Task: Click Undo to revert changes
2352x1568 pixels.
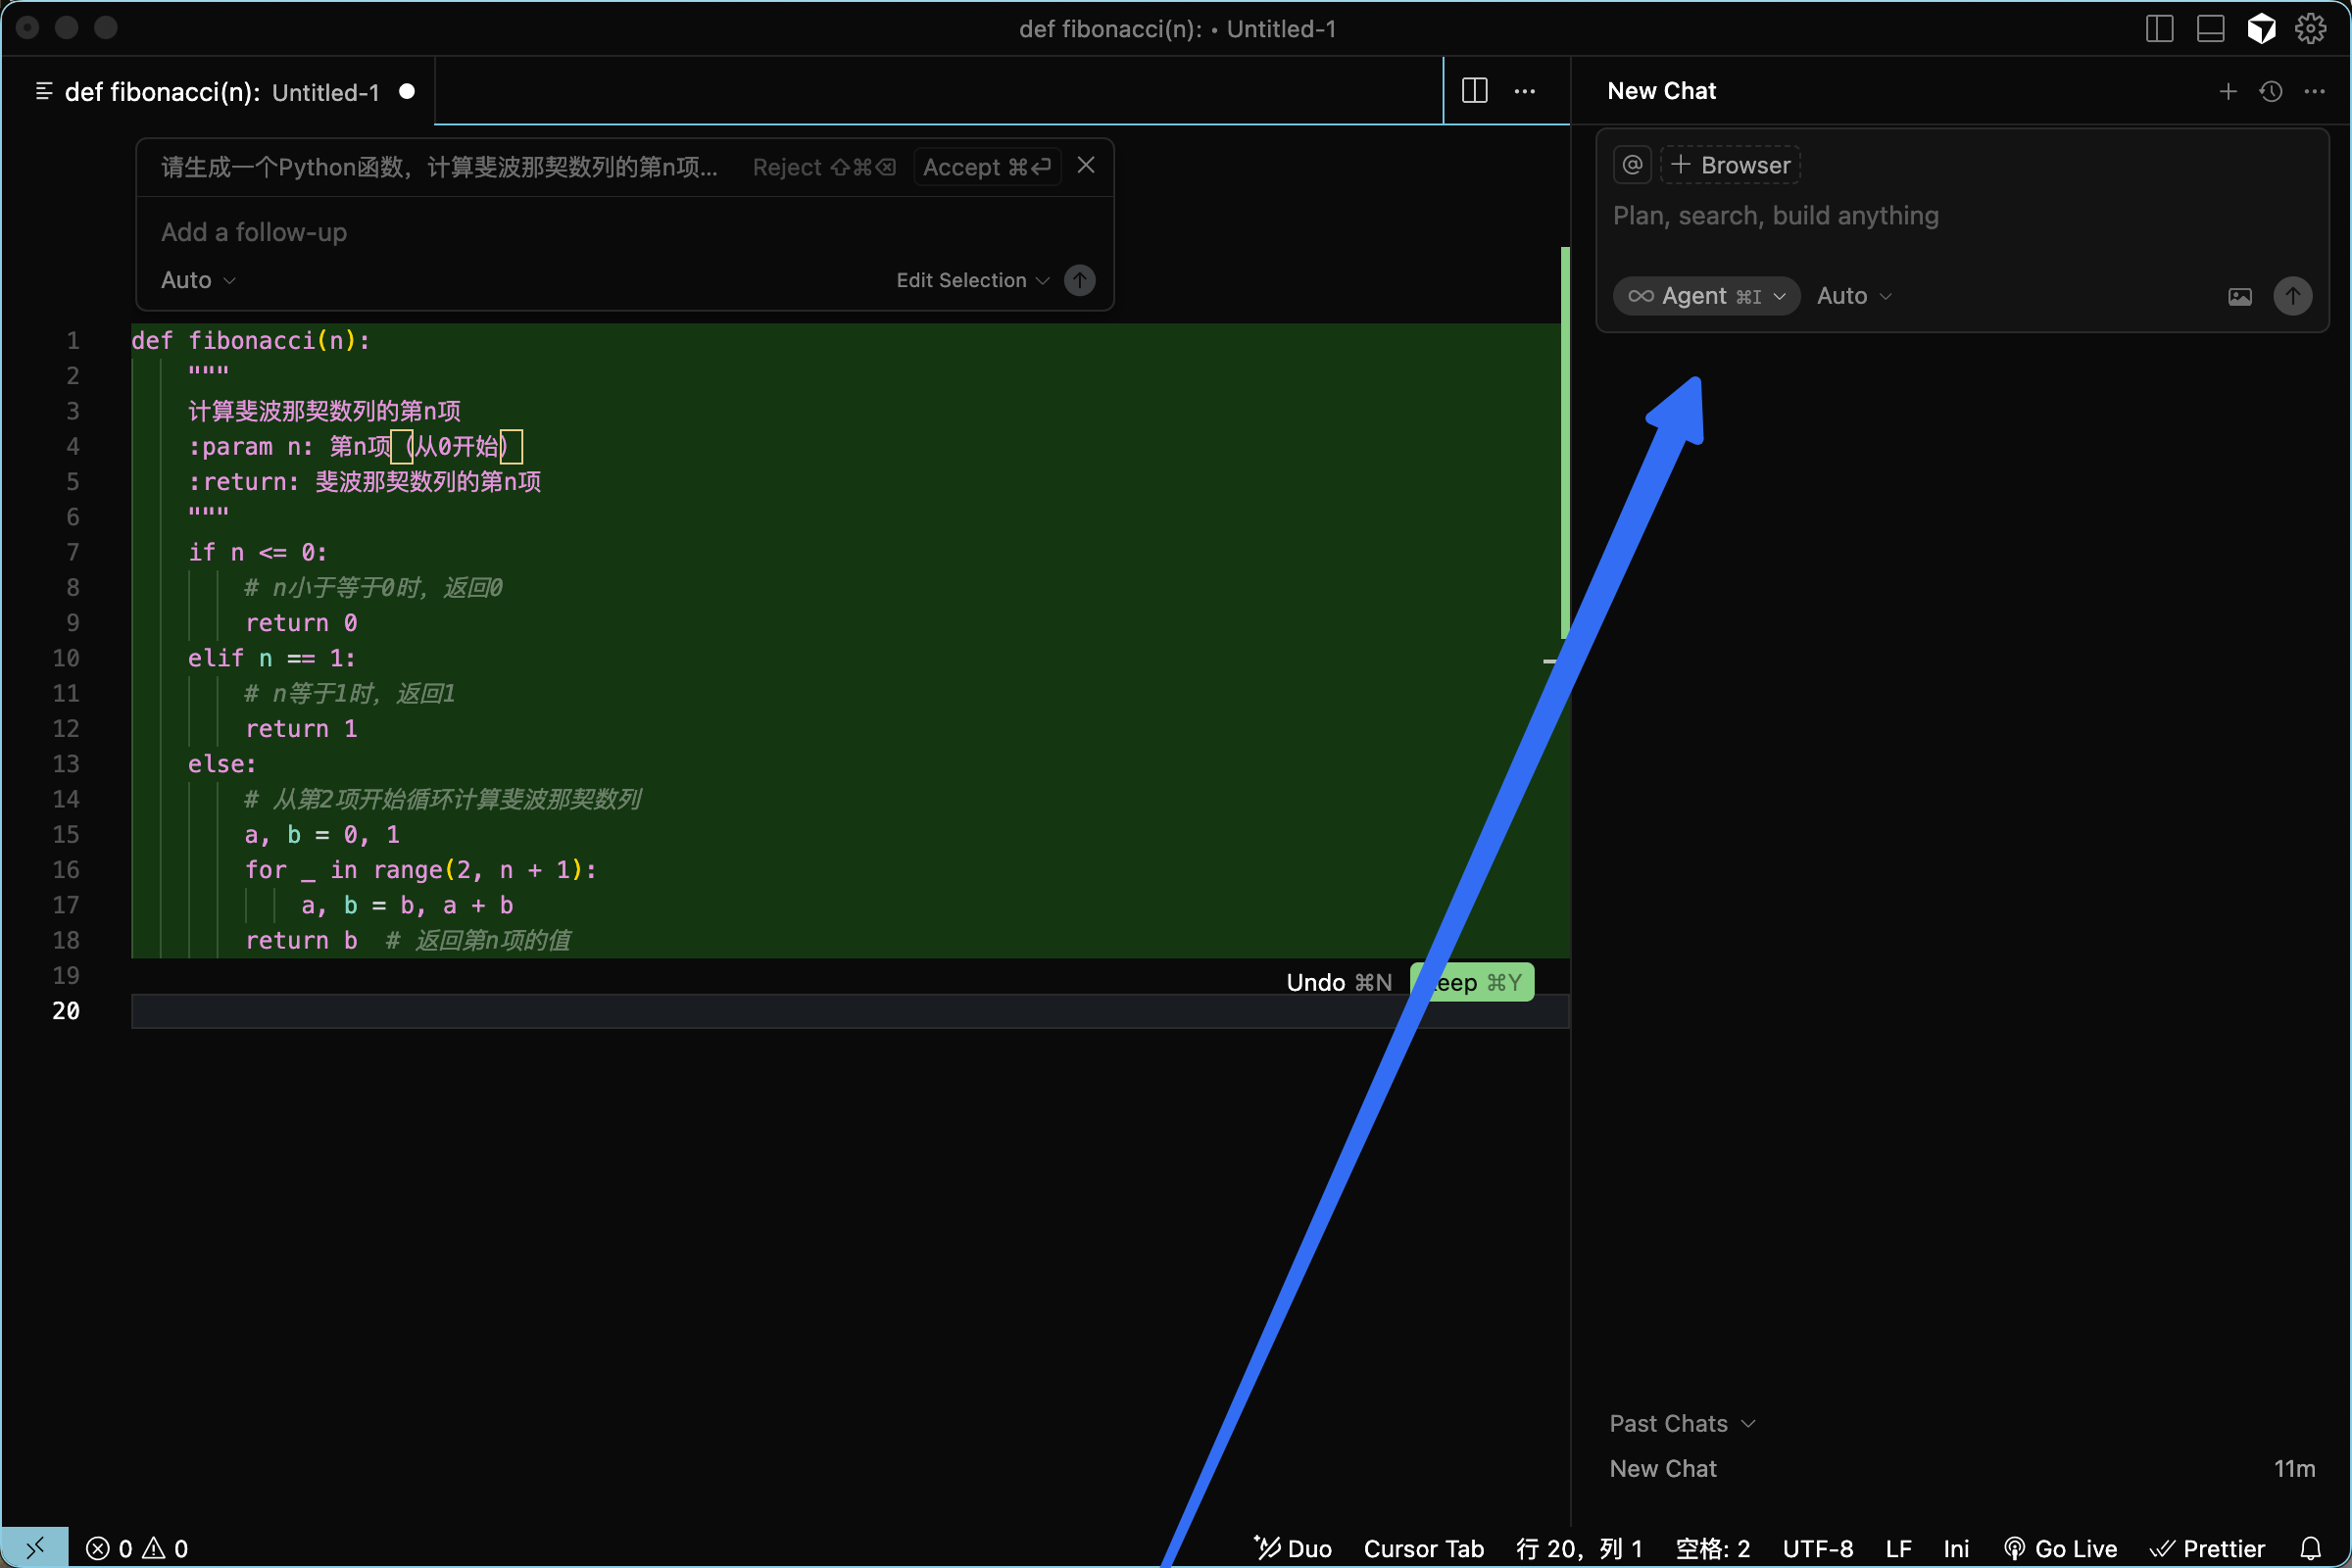Action: click(x=1338, y=982)
